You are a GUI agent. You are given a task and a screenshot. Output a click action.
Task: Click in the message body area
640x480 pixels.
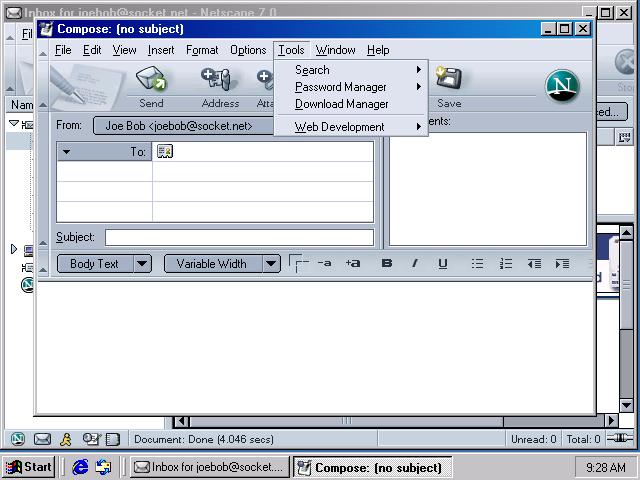(315, 347)
